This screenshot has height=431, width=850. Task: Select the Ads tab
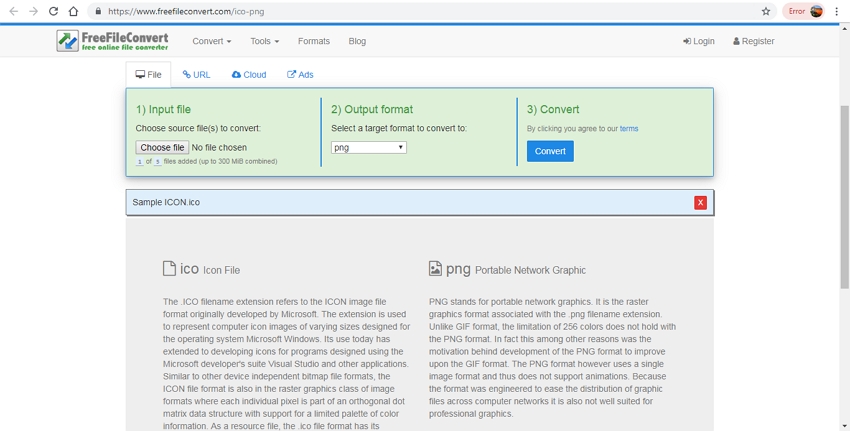coord(300,75)
